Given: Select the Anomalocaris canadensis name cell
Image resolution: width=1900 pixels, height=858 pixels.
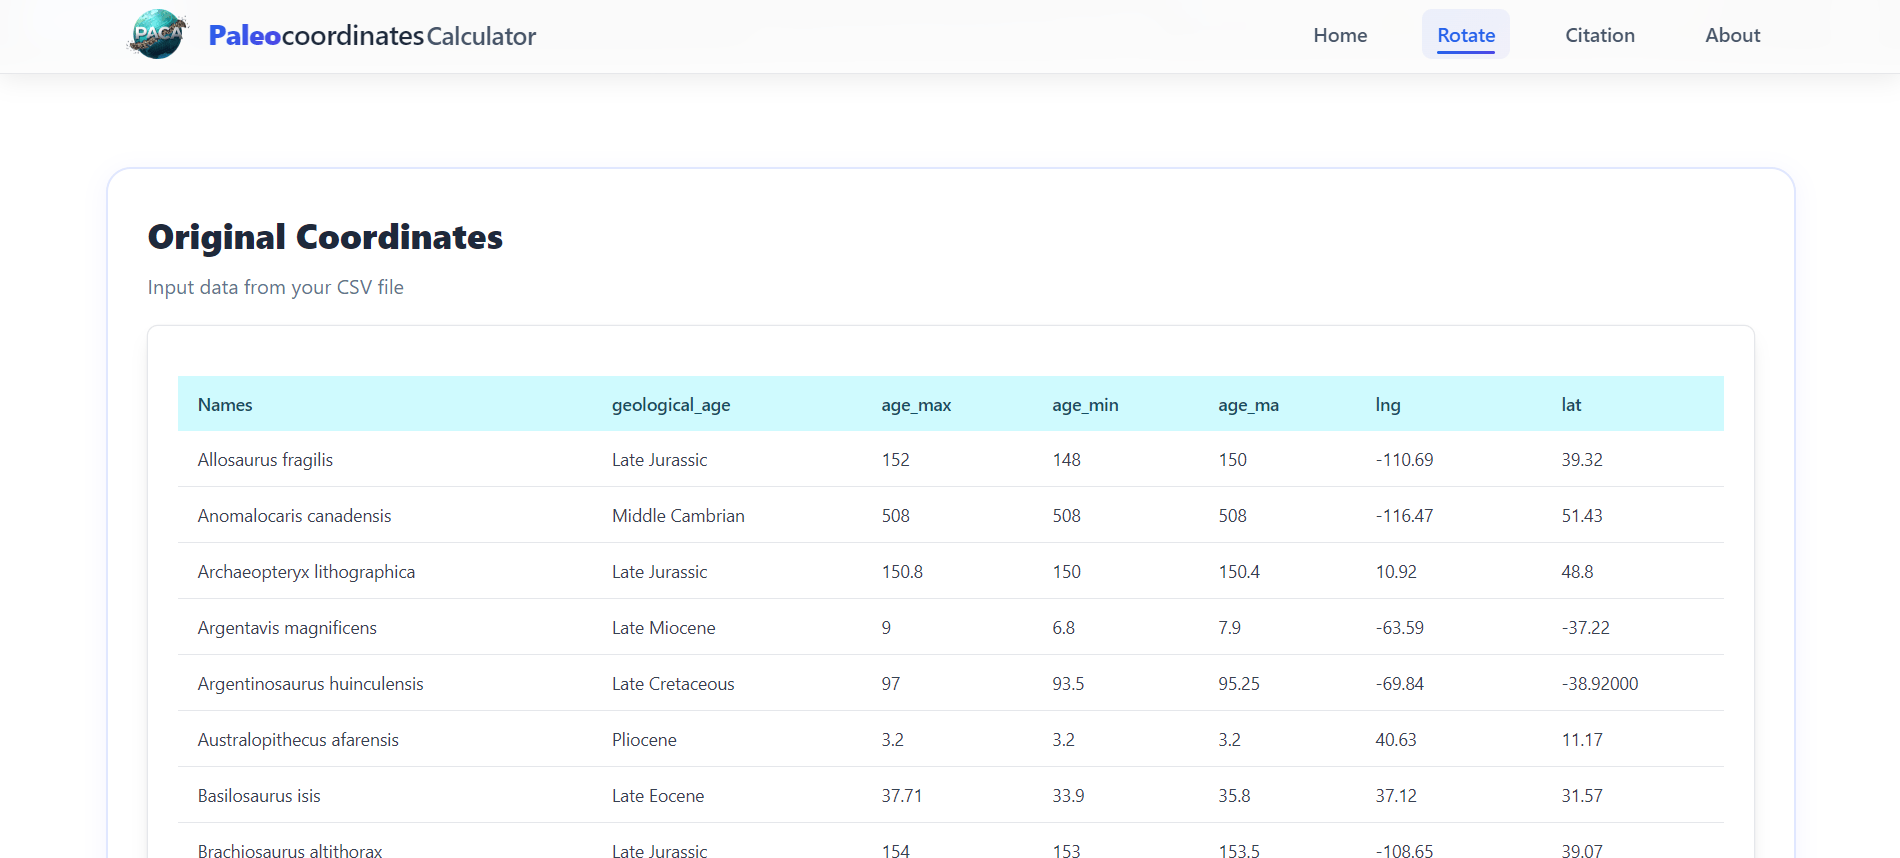Looking at the screenshot, I should [294, 516].
